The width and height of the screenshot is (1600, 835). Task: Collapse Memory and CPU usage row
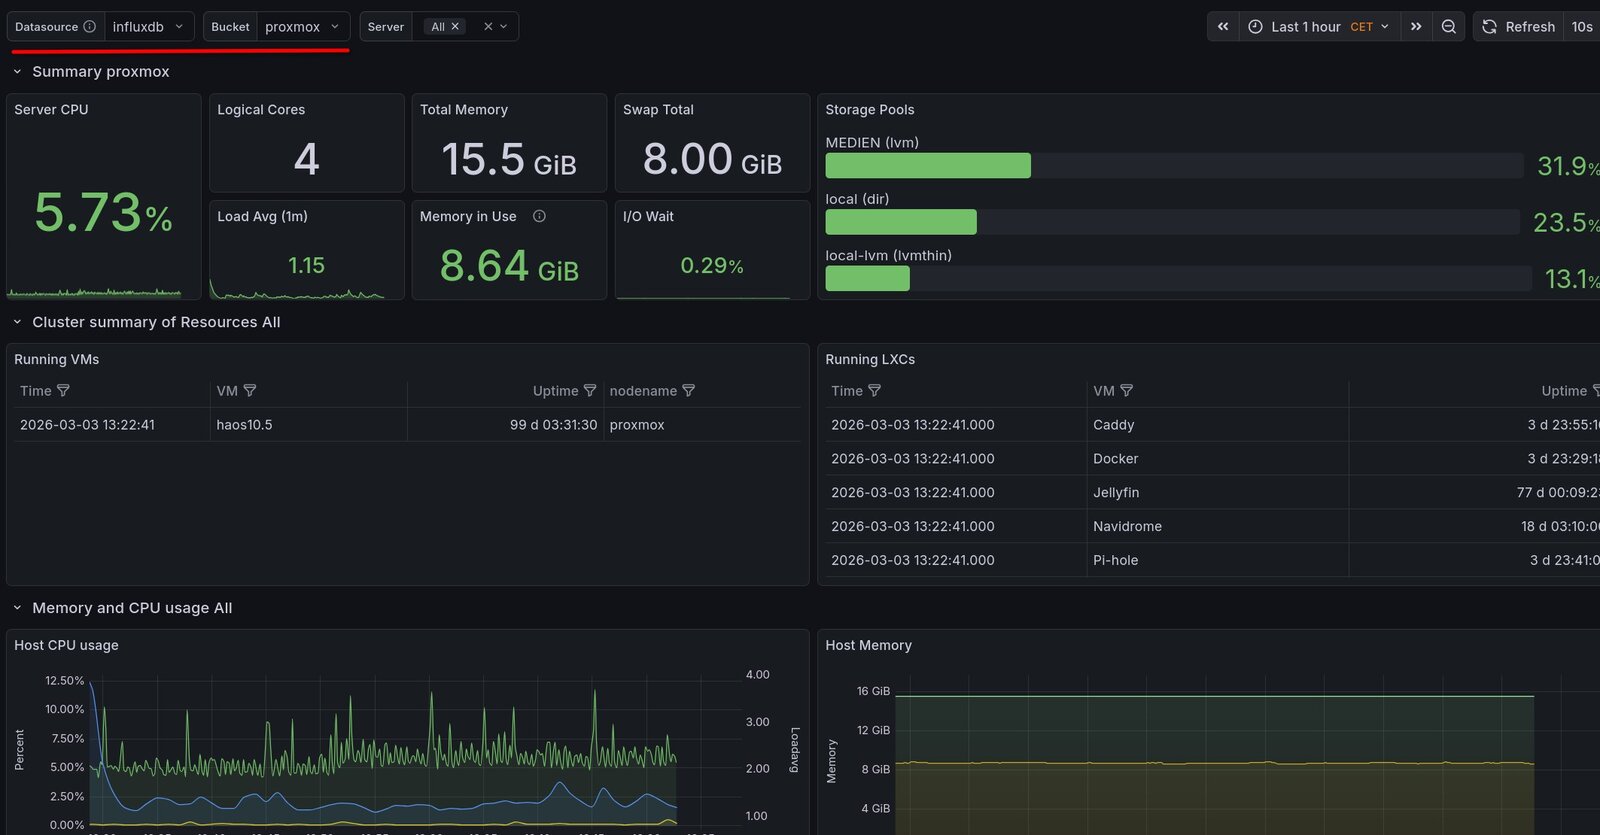pos(17,608)
